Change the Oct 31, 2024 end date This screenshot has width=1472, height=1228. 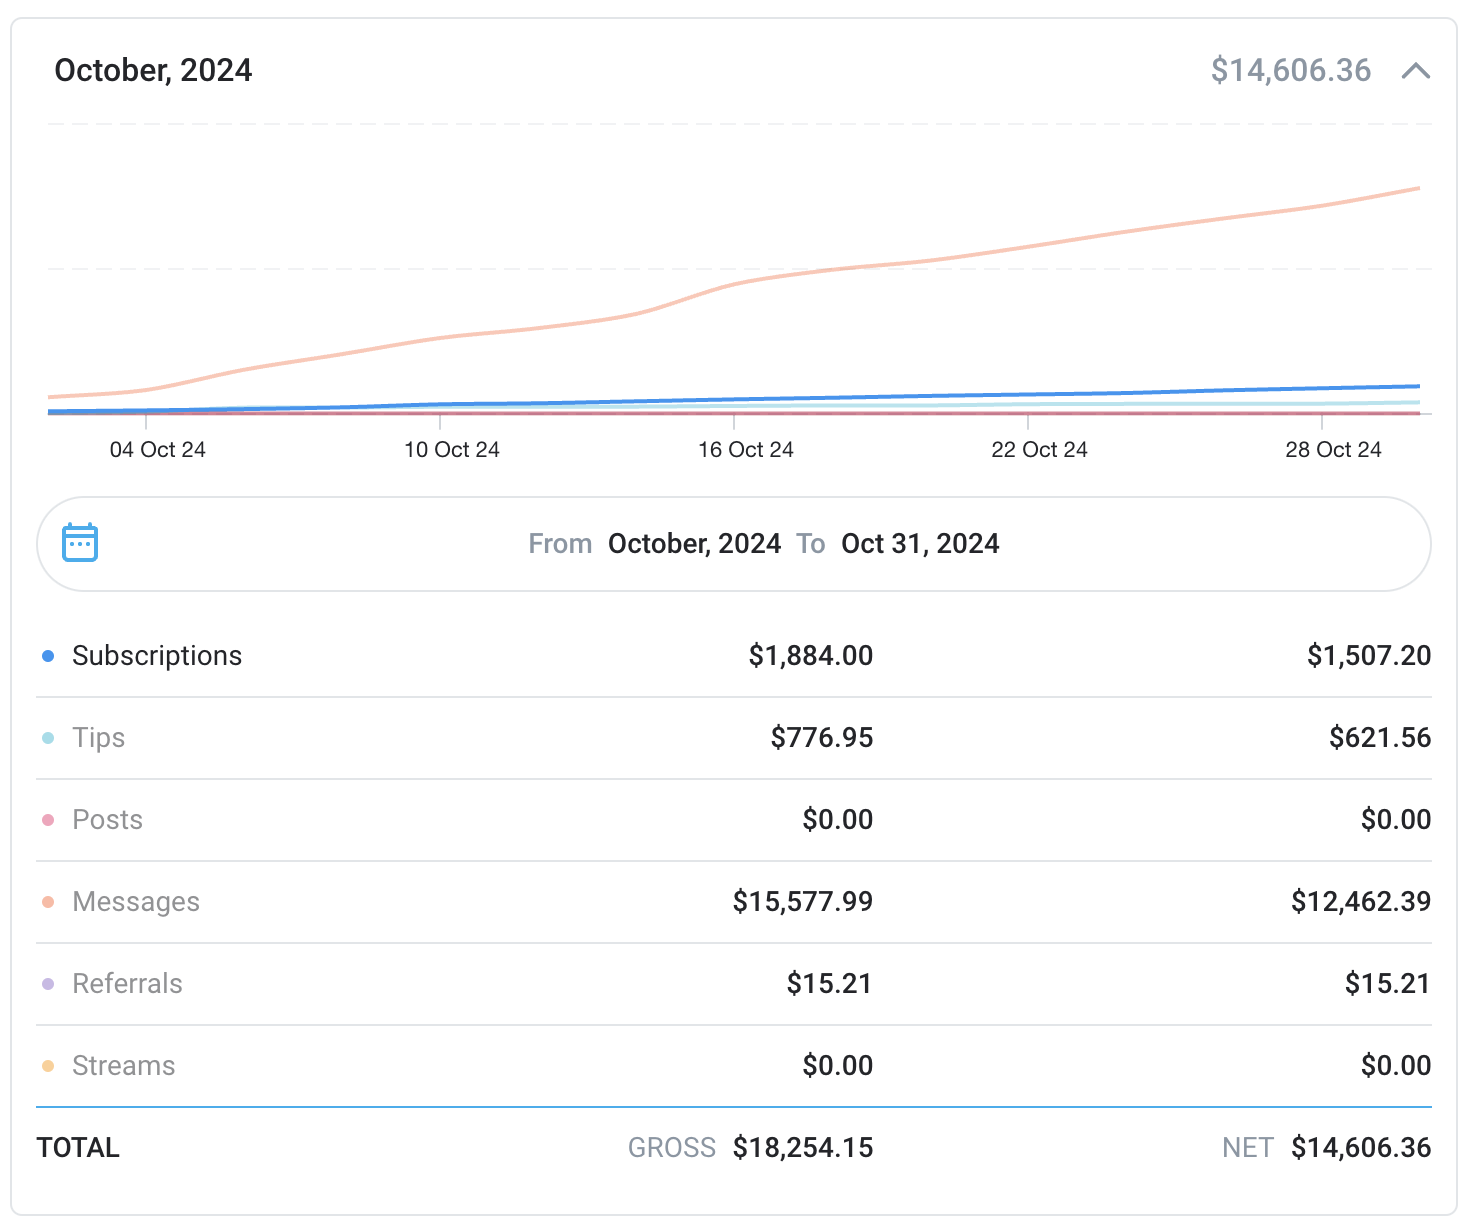[919, 544]
